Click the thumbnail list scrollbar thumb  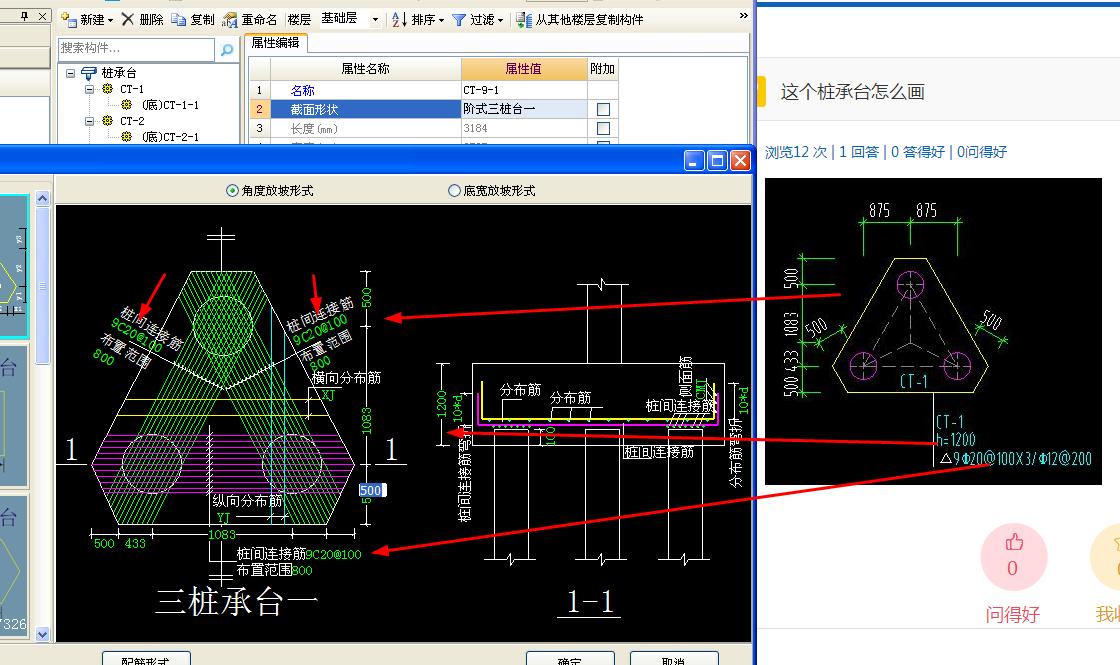coord(42,284)
